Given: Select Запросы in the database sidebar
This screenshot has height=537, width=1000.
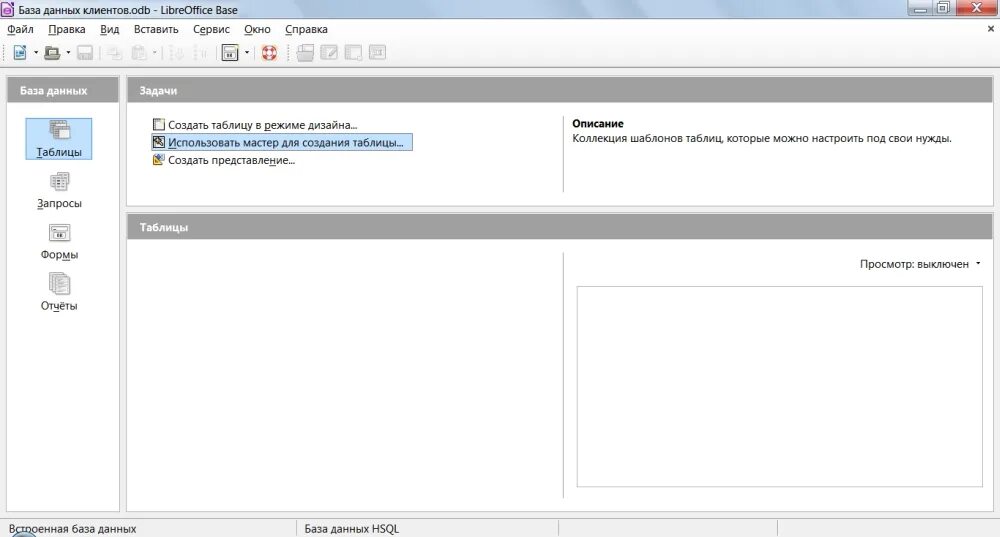Looking at the screenshot, I should 59,190.
